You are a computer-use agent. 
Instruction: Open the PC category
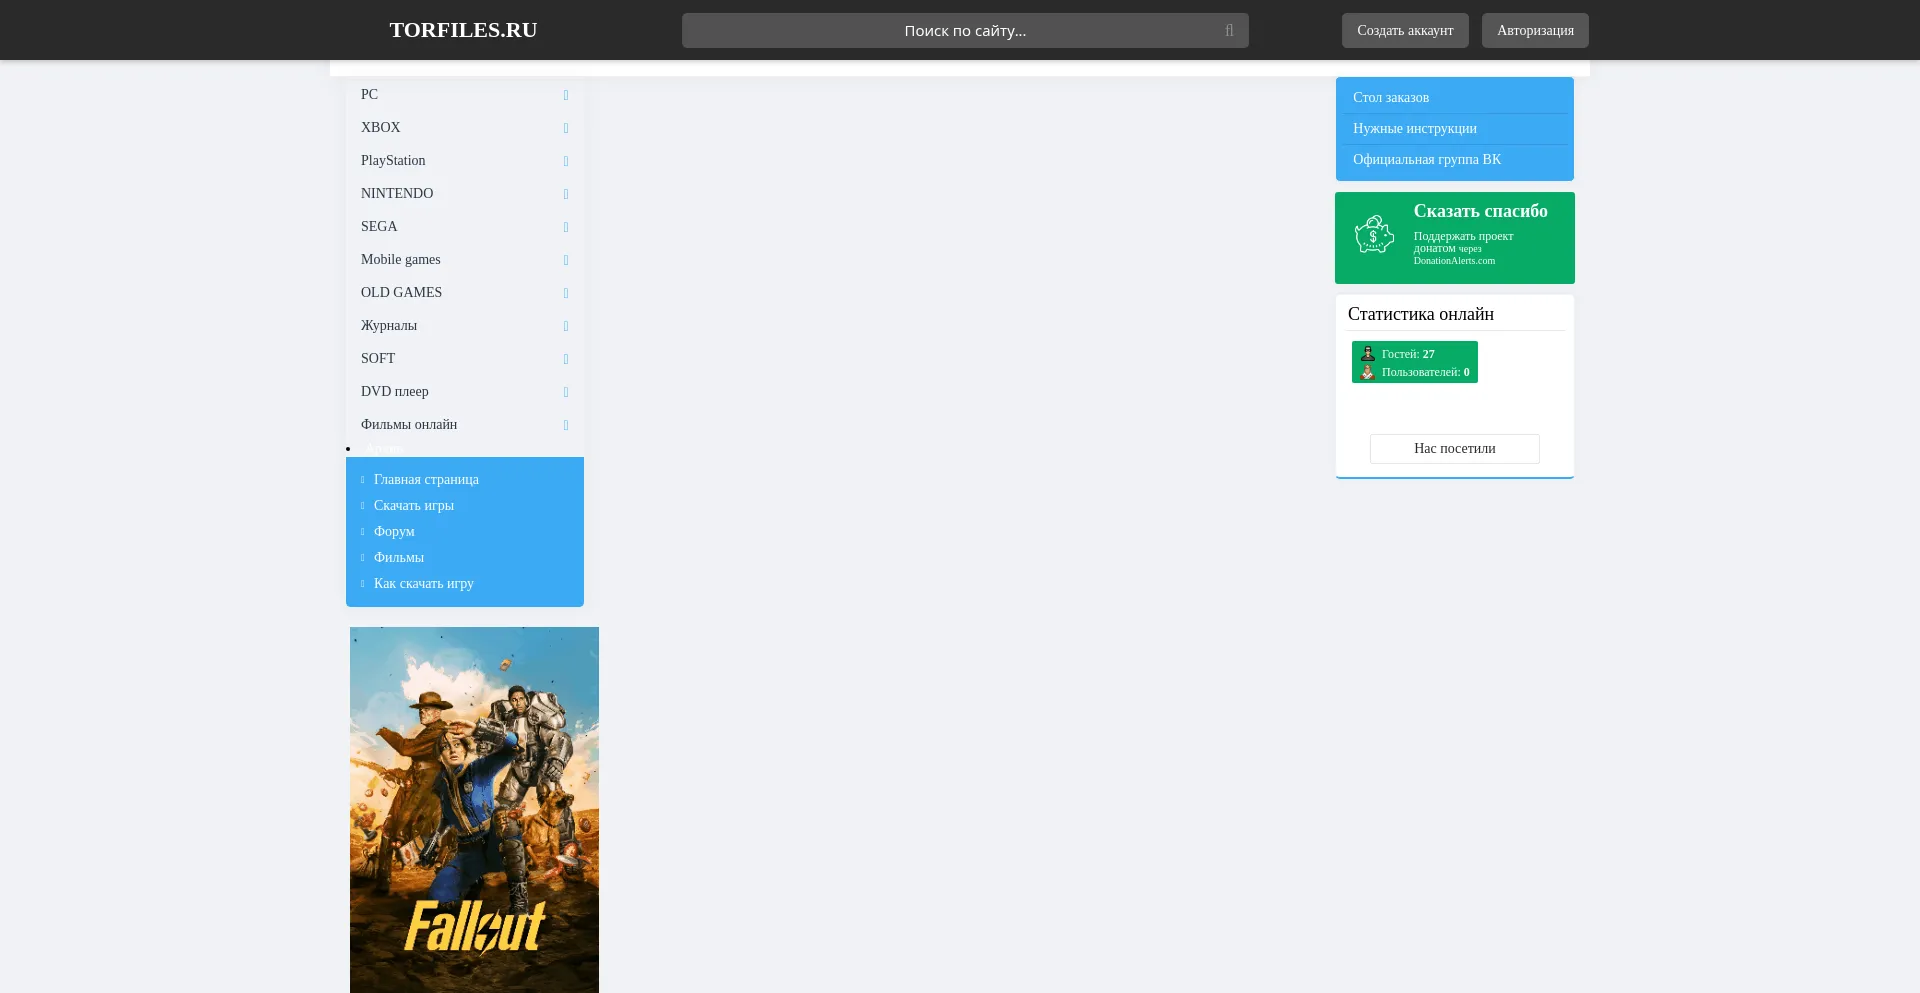(369, 94)
